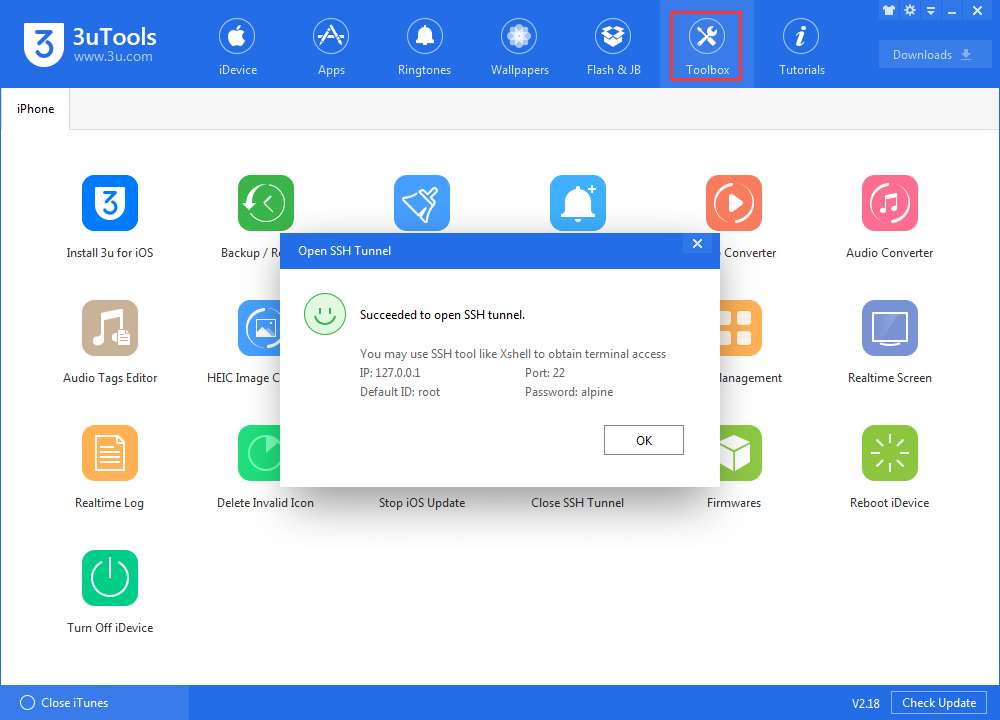The image size is (1000, 720).
Task: Select the Toolbox section
Action: click(x=706, y=46)
